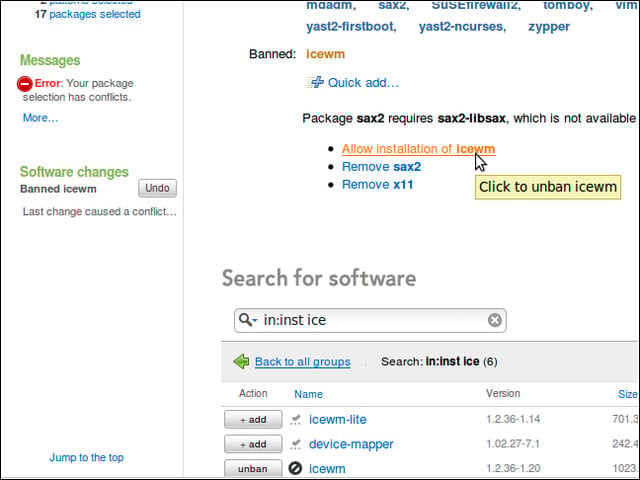Undo the Banned icewm change
The height and width of the screenshot is (480, 640).
[157, 188]
